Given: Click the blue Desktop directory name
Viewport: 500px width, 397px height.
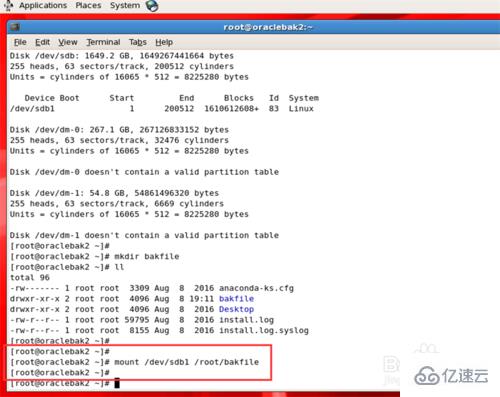Looking at the screenshot, I should (236, 309).
